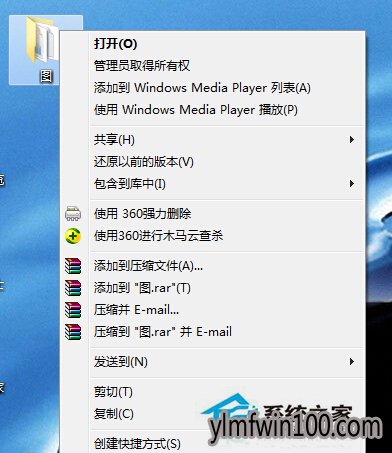This screenshot has height=453, width=392.
Task: Add to Windows Media Player 列表(A)
Action: coord(202,88)
